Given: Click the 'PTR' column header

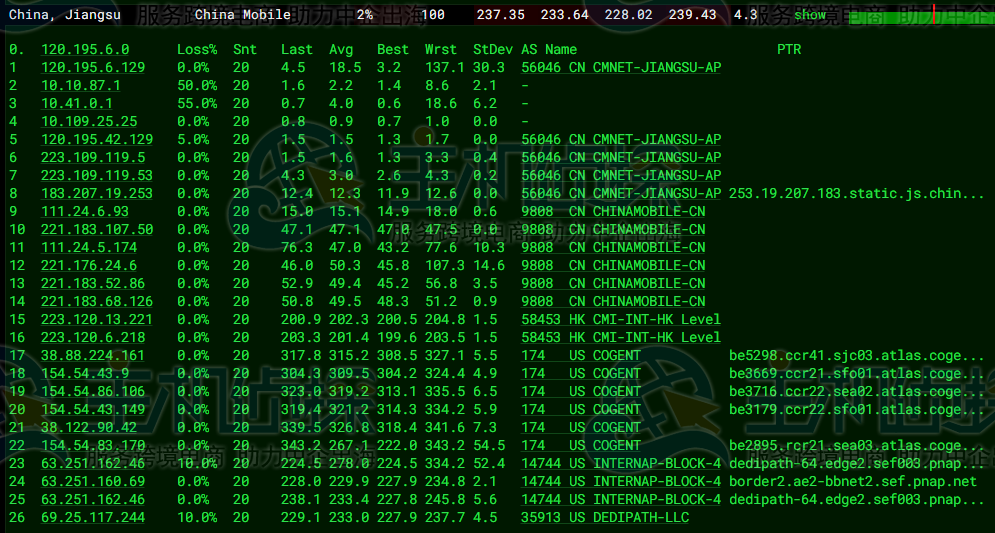Looking at the screenshot, I should point(789,49).
